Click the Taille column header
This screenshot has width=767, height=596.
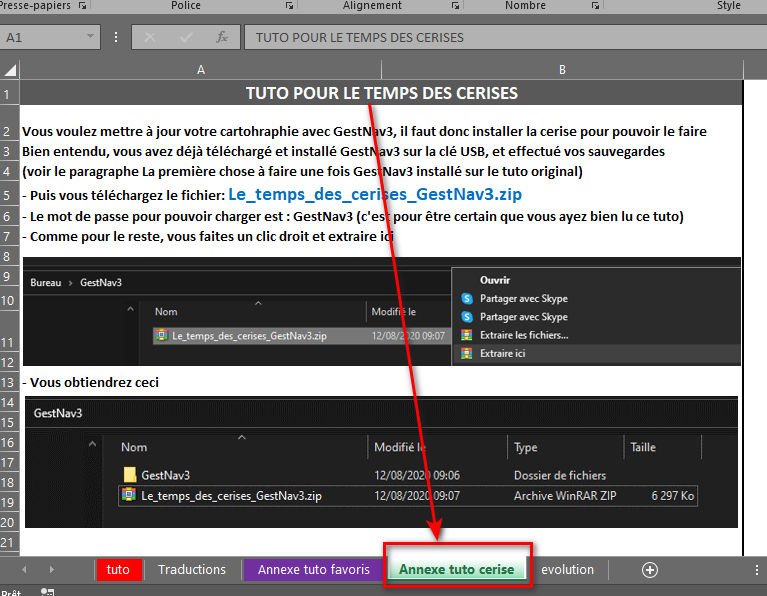[643, 447]
